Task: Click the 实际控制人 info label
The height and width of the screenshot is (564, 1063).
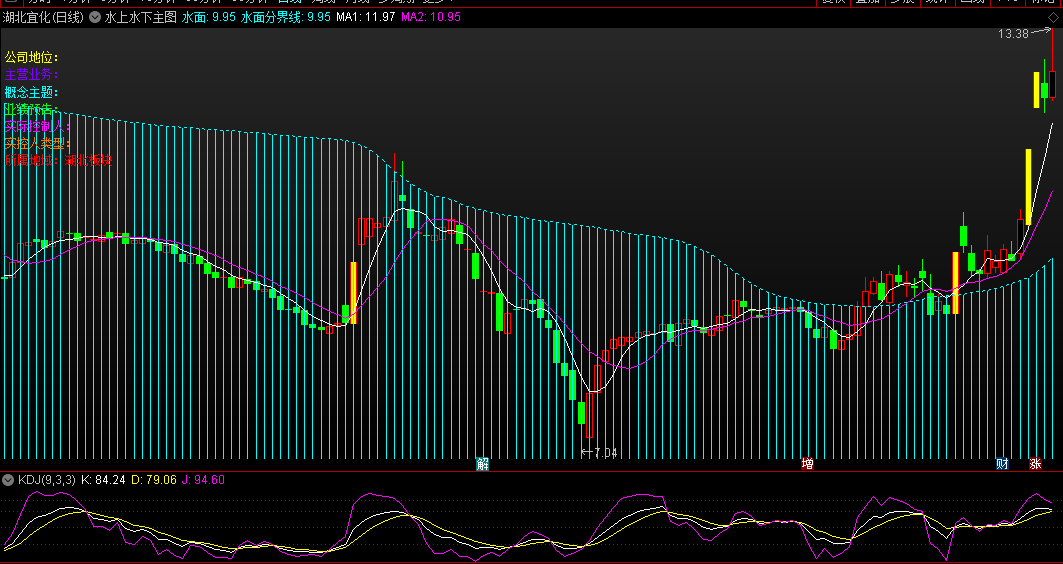Action: point(37,126)
